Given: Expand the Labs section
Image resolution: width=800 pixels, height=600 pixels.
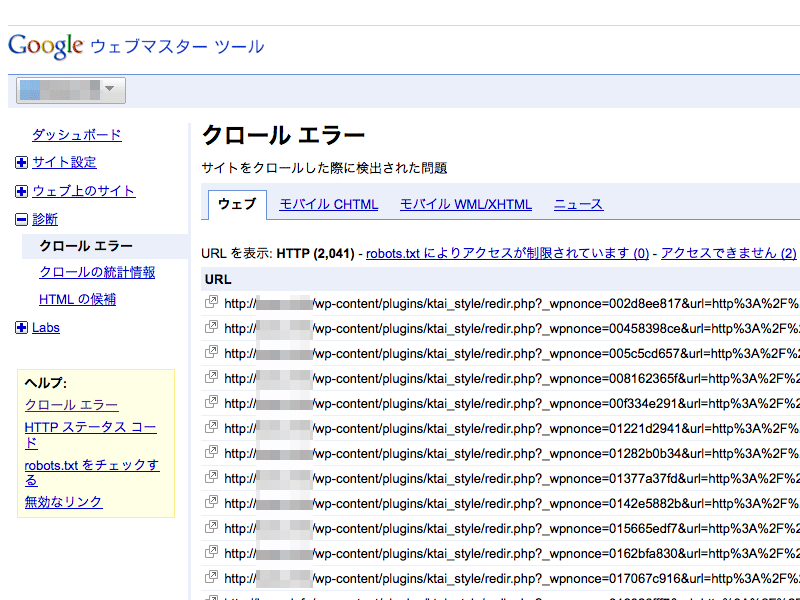Looking at the screenshot, I should [21, 328].
